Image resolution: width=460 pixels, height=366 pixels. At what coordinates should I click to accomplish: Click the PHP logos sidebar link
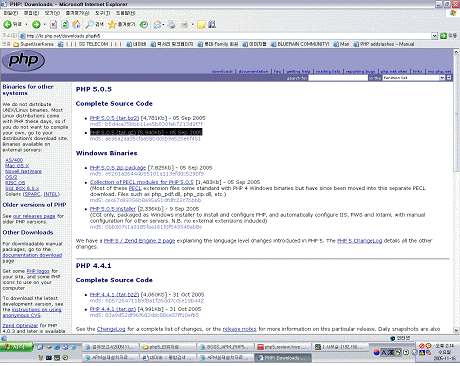(38, 271)
